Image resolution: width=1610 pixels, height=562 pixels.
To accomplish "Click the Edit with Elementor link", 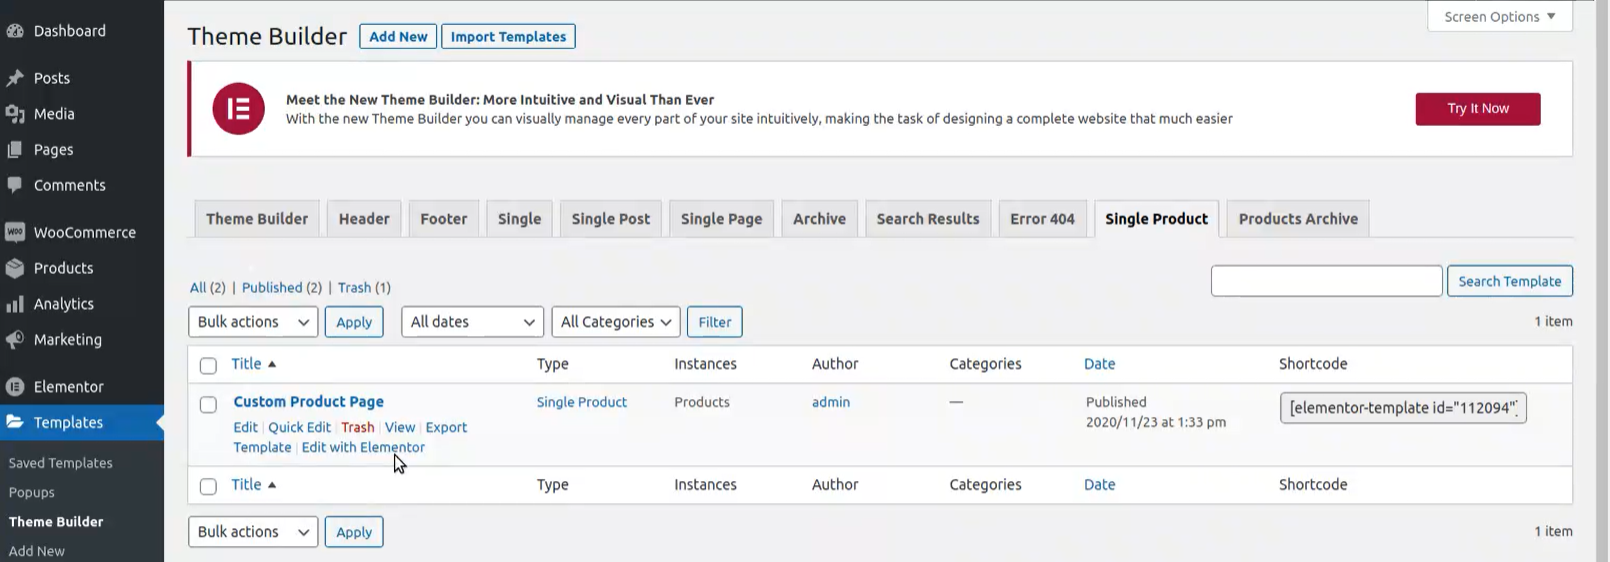I will [x=363, y=447].
